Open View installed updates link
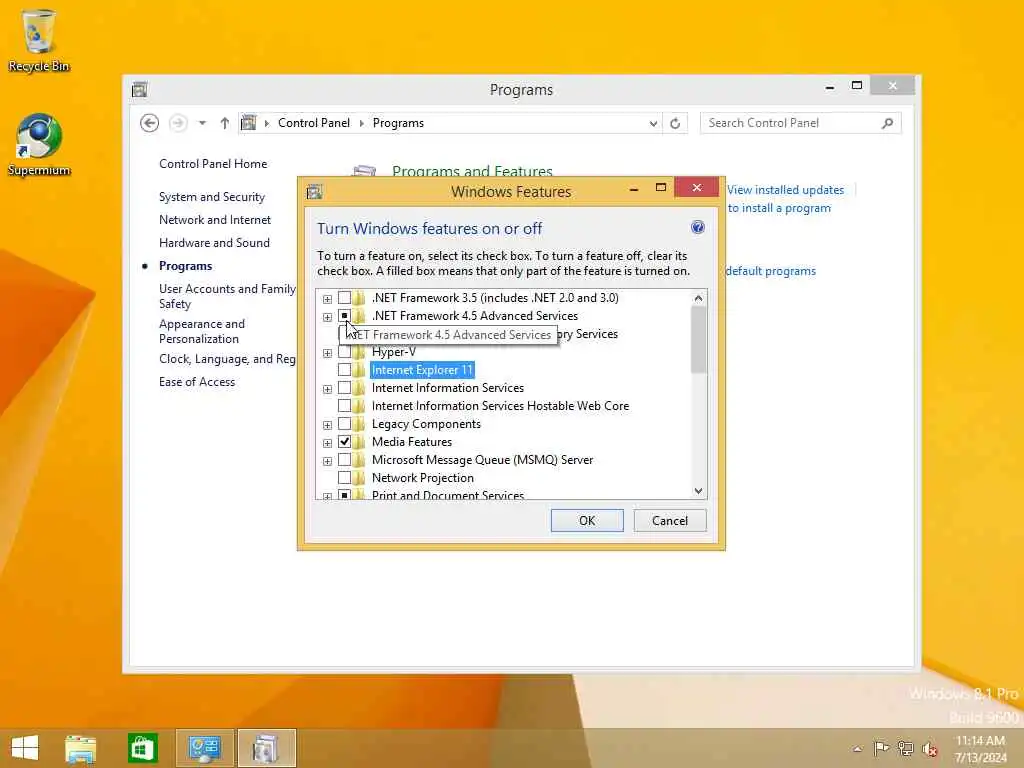The width and height of the screenshot is (1024, 768). click(785, 190)
